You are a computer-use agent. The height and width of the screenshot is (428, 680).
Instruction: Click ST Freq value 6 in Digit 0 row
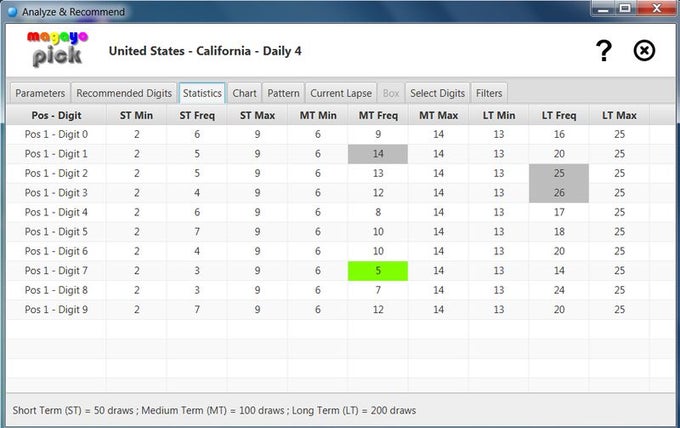point(197,134)
